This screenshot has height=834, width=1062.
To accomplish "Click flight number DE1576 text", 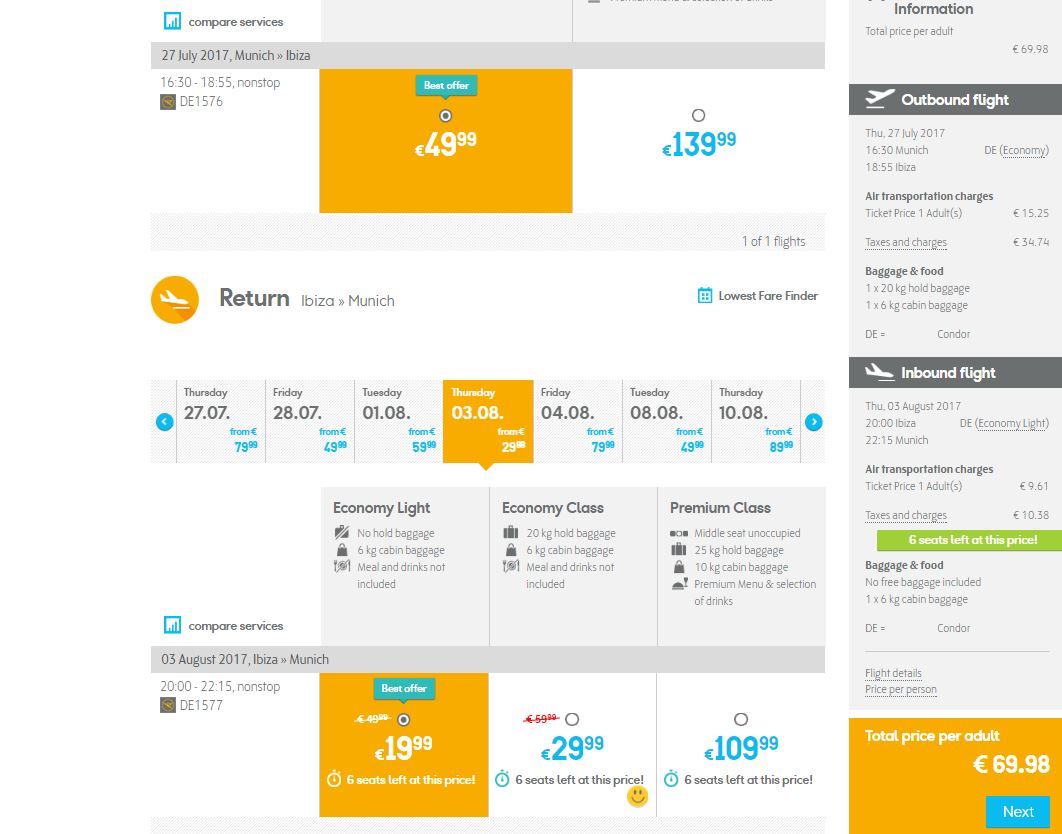I will [201, 102].
